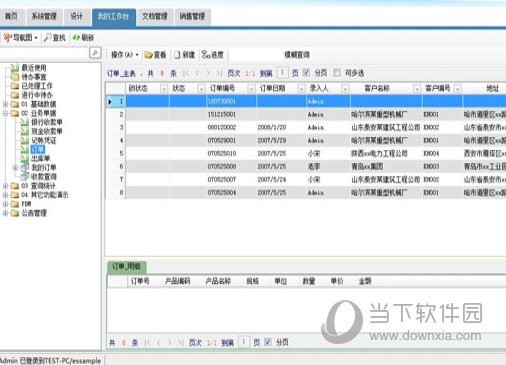Expand the 01 基础数据 folder
Viewport: 506px width, 365px height.
point(5,104)
